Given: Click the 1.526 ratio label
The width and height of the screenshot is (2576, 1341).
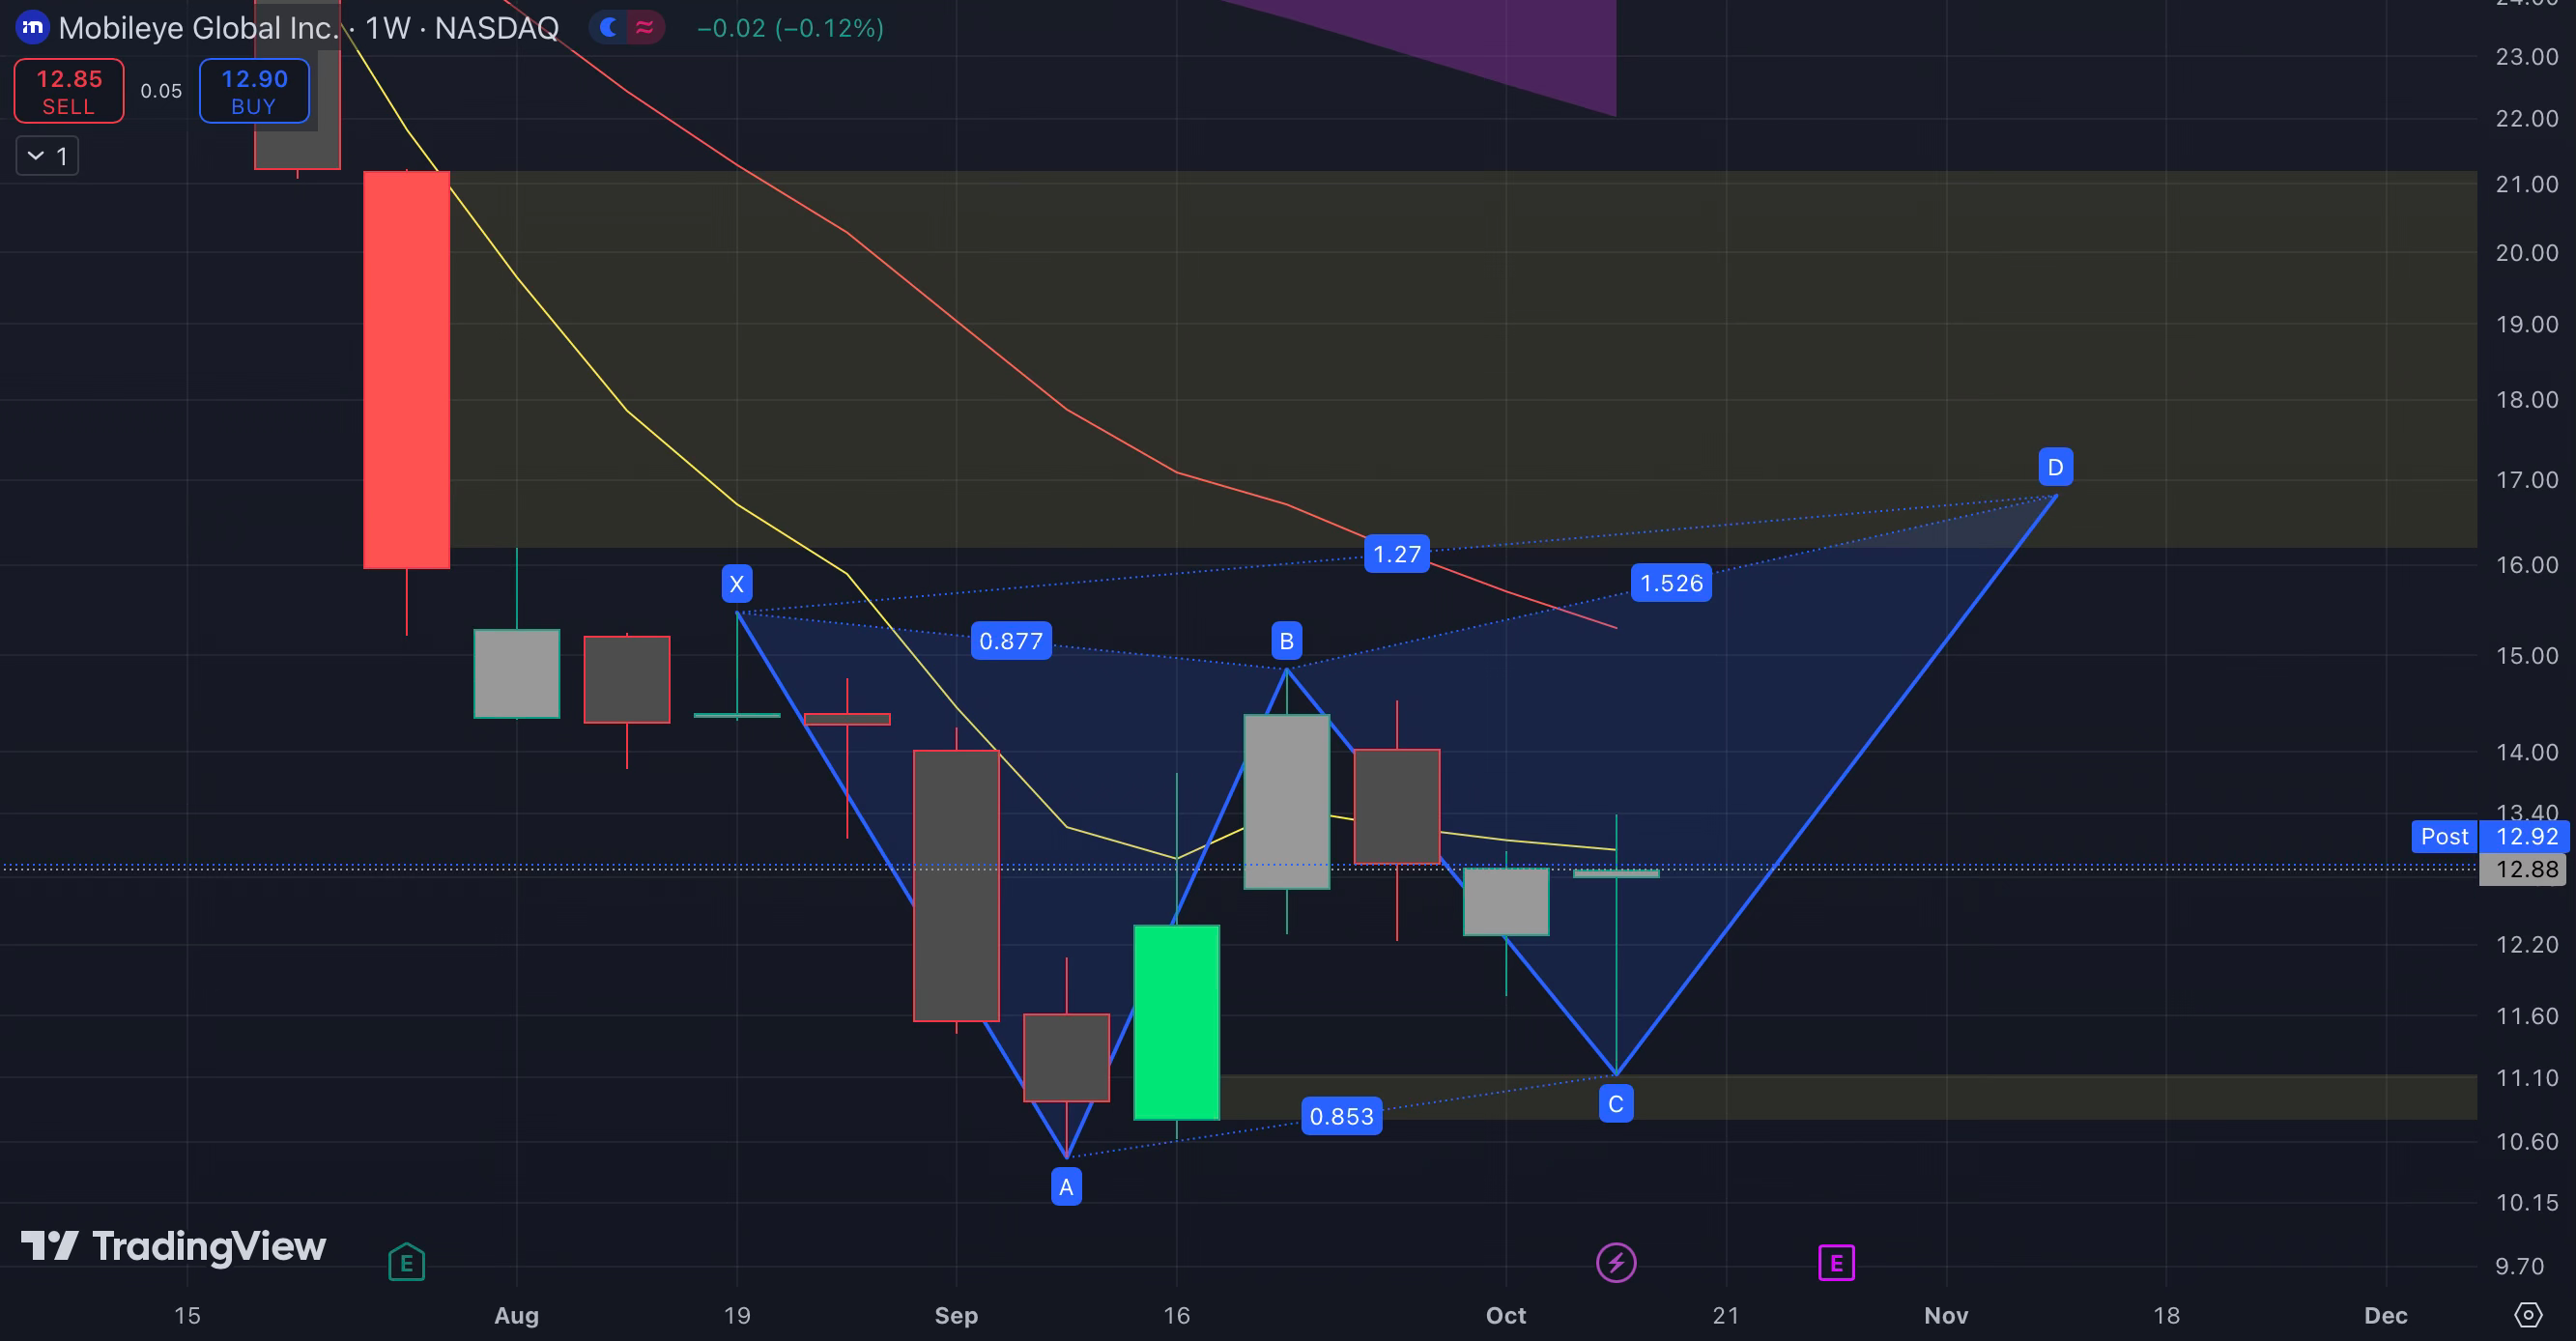Looking at the screenshot, I should [x=1671, y=583].
